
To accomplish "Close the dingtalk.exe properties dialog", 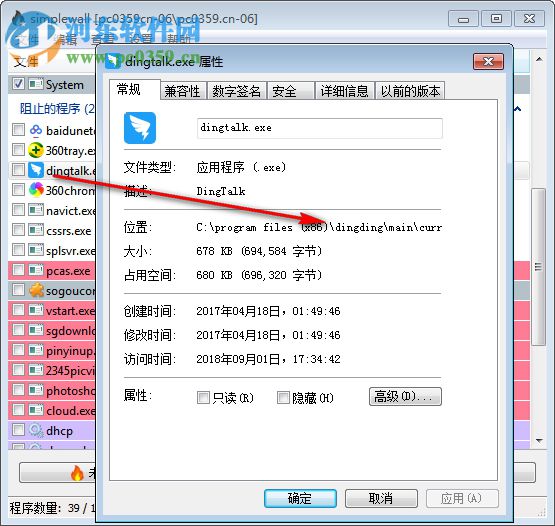I will (x=488, y=62).
